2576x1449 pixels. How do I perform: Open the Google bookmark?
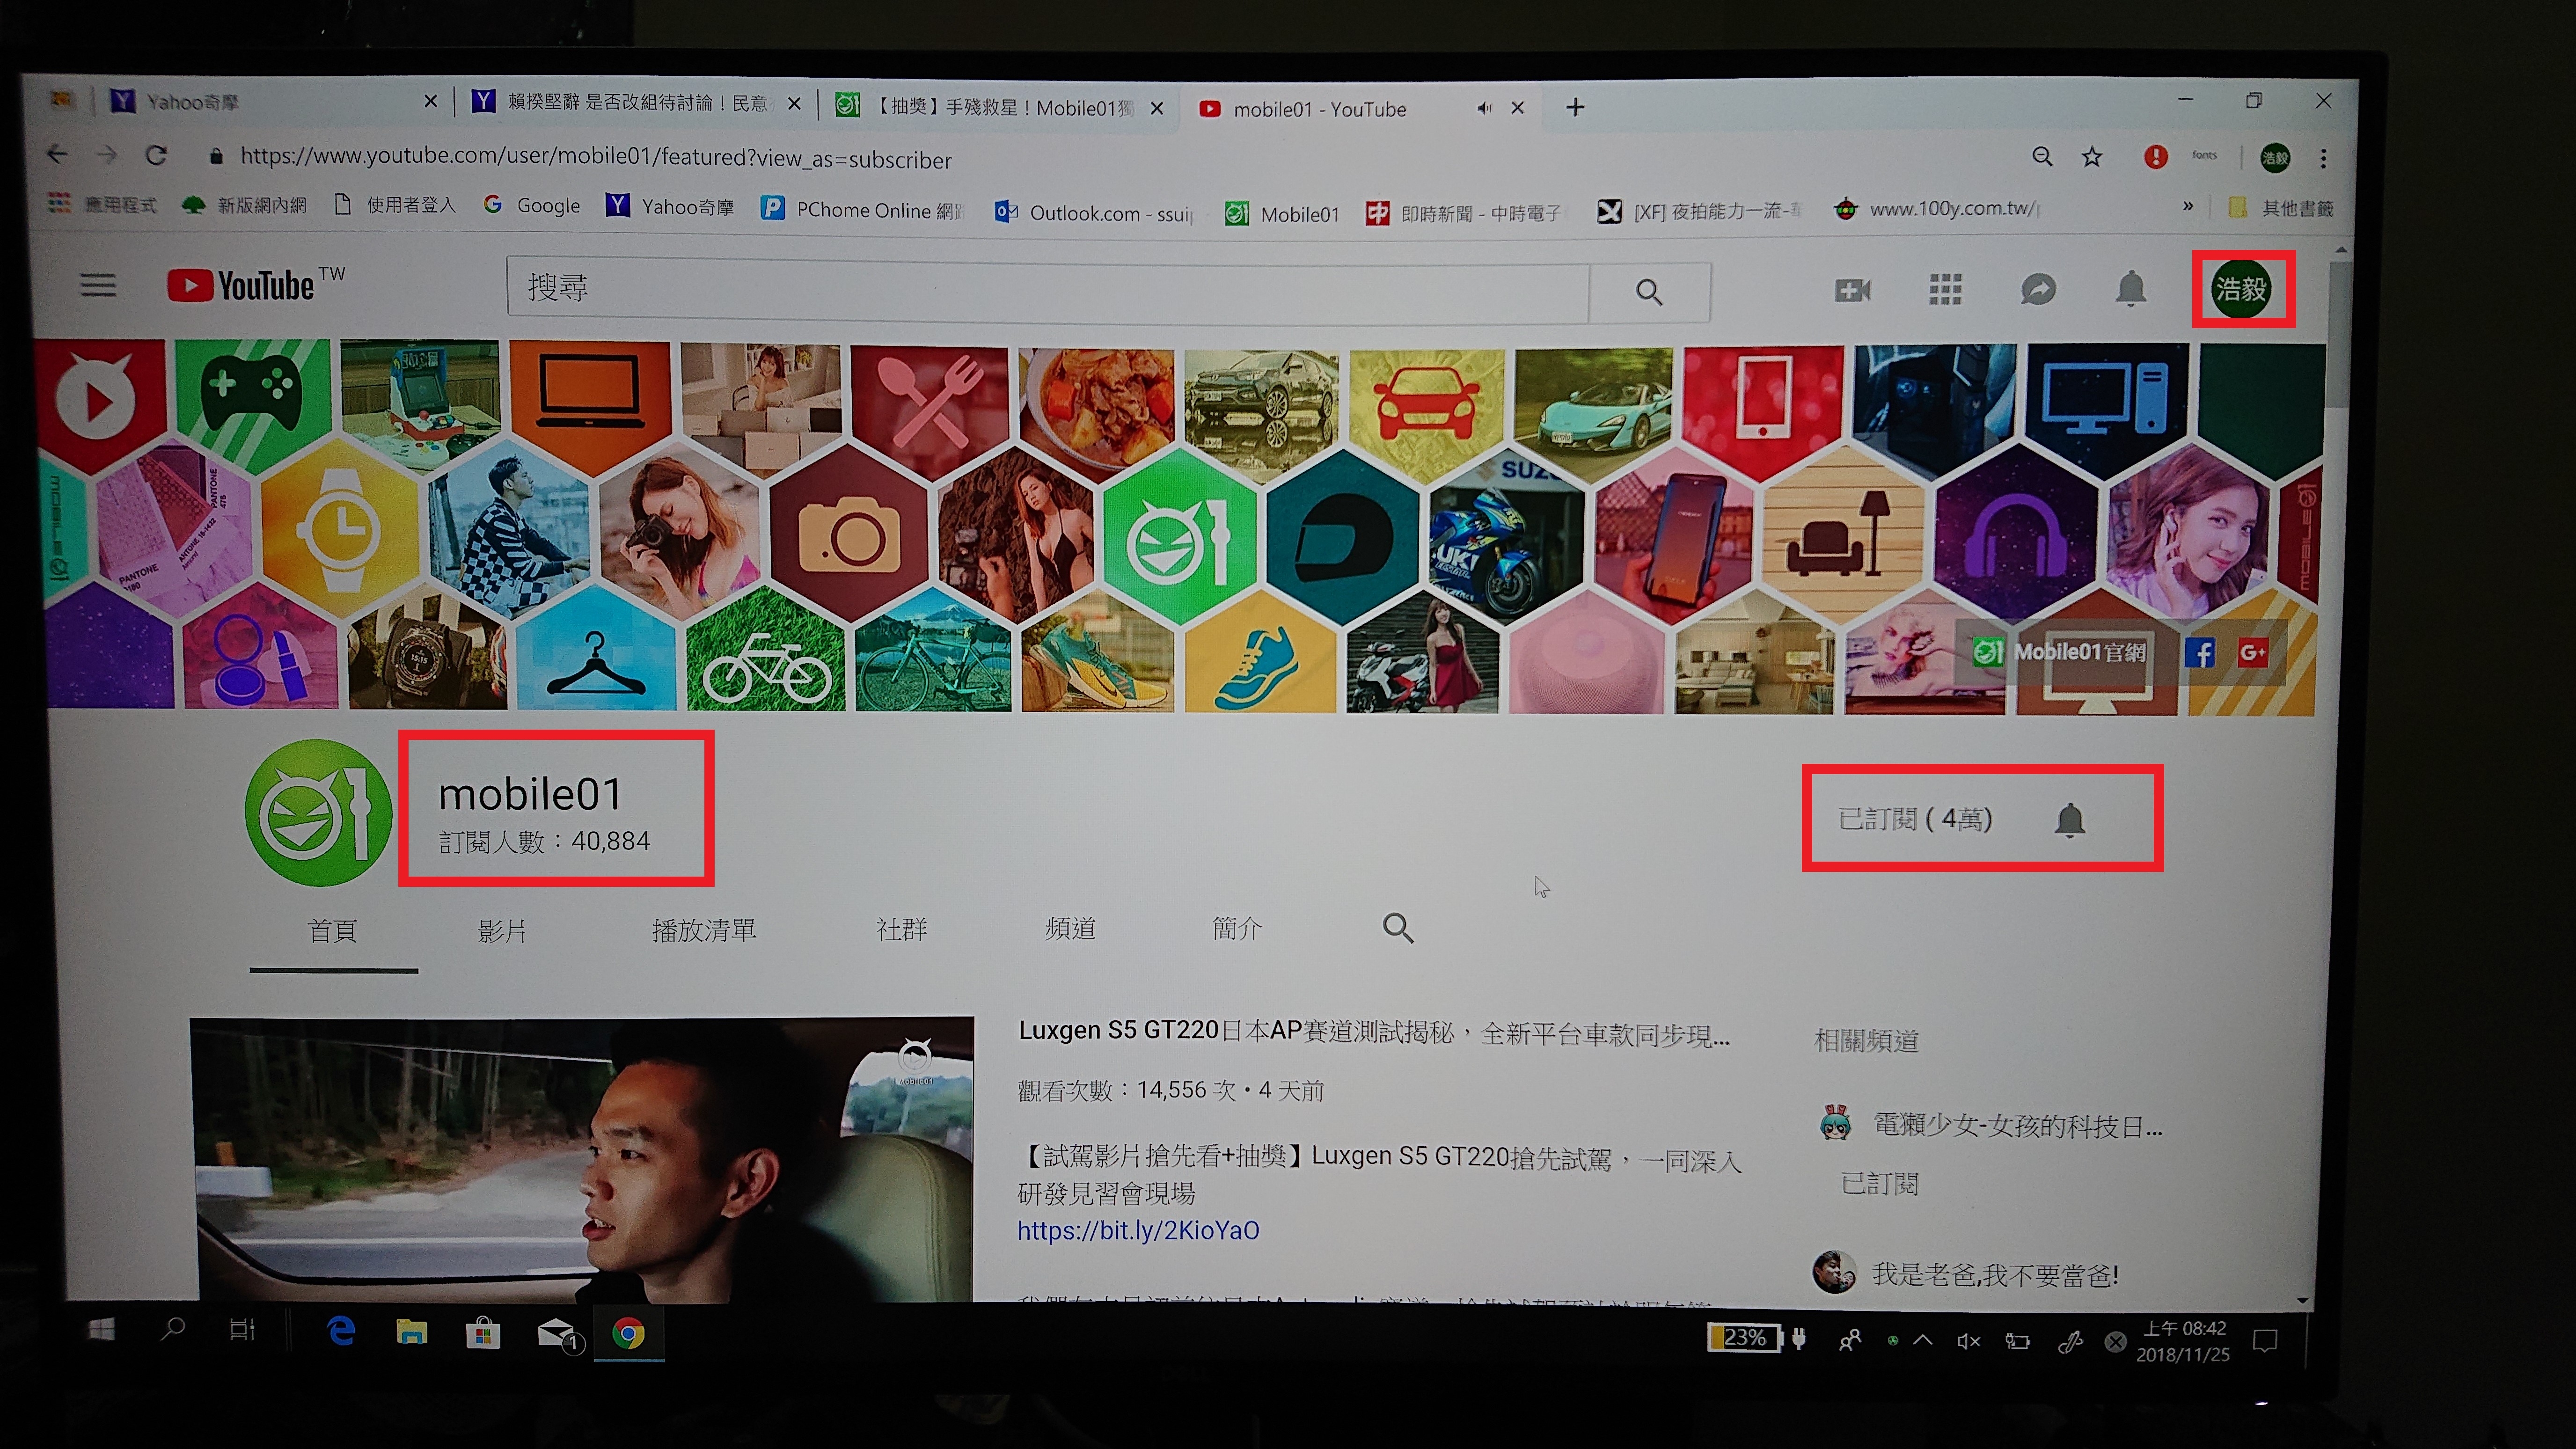coord(531,205)
